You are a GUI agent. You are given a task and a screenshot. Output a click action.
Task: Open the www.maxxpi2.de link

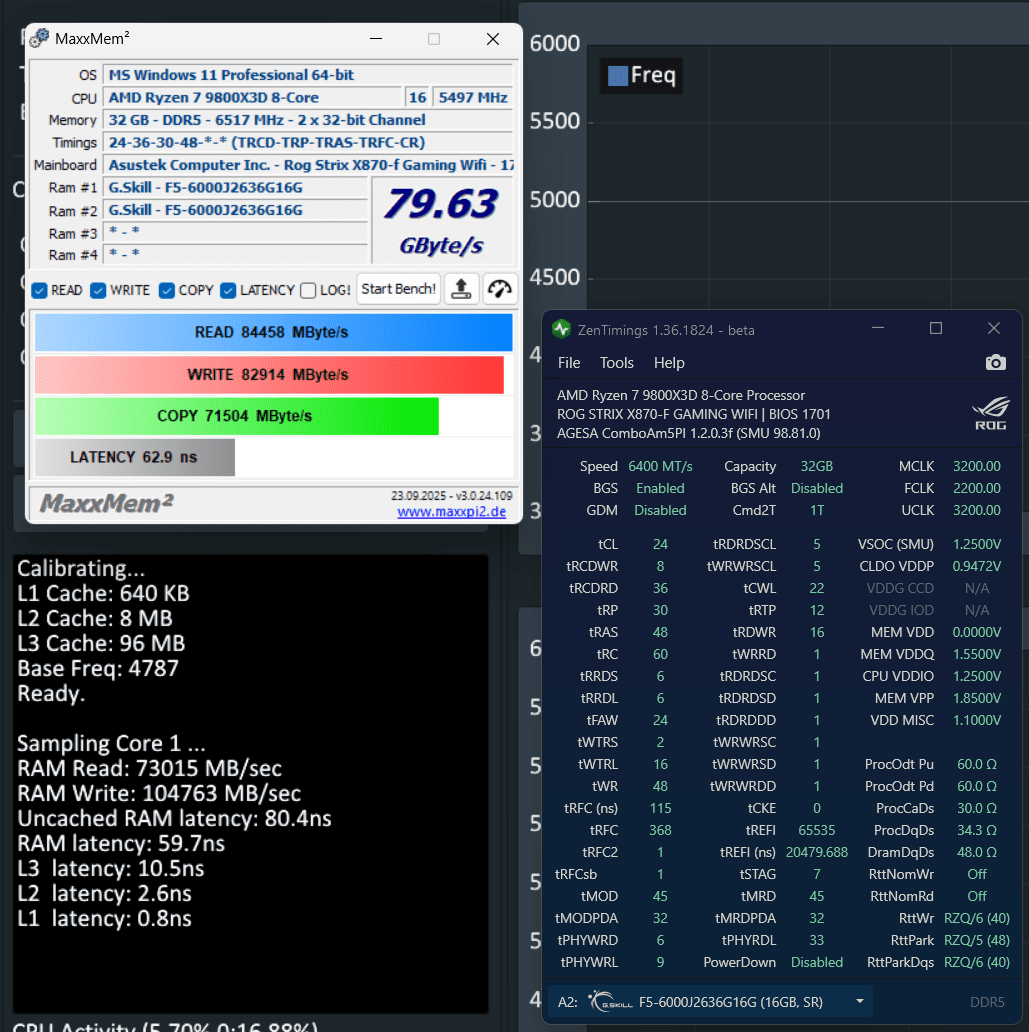[452, 511]
